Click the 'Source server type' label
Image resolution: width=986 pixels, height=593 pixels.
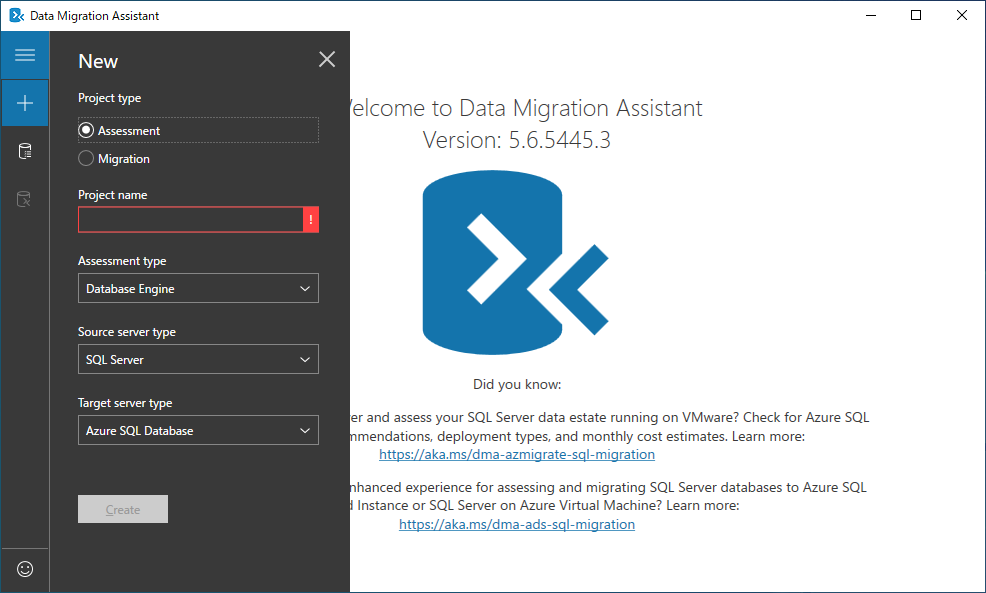127,332
